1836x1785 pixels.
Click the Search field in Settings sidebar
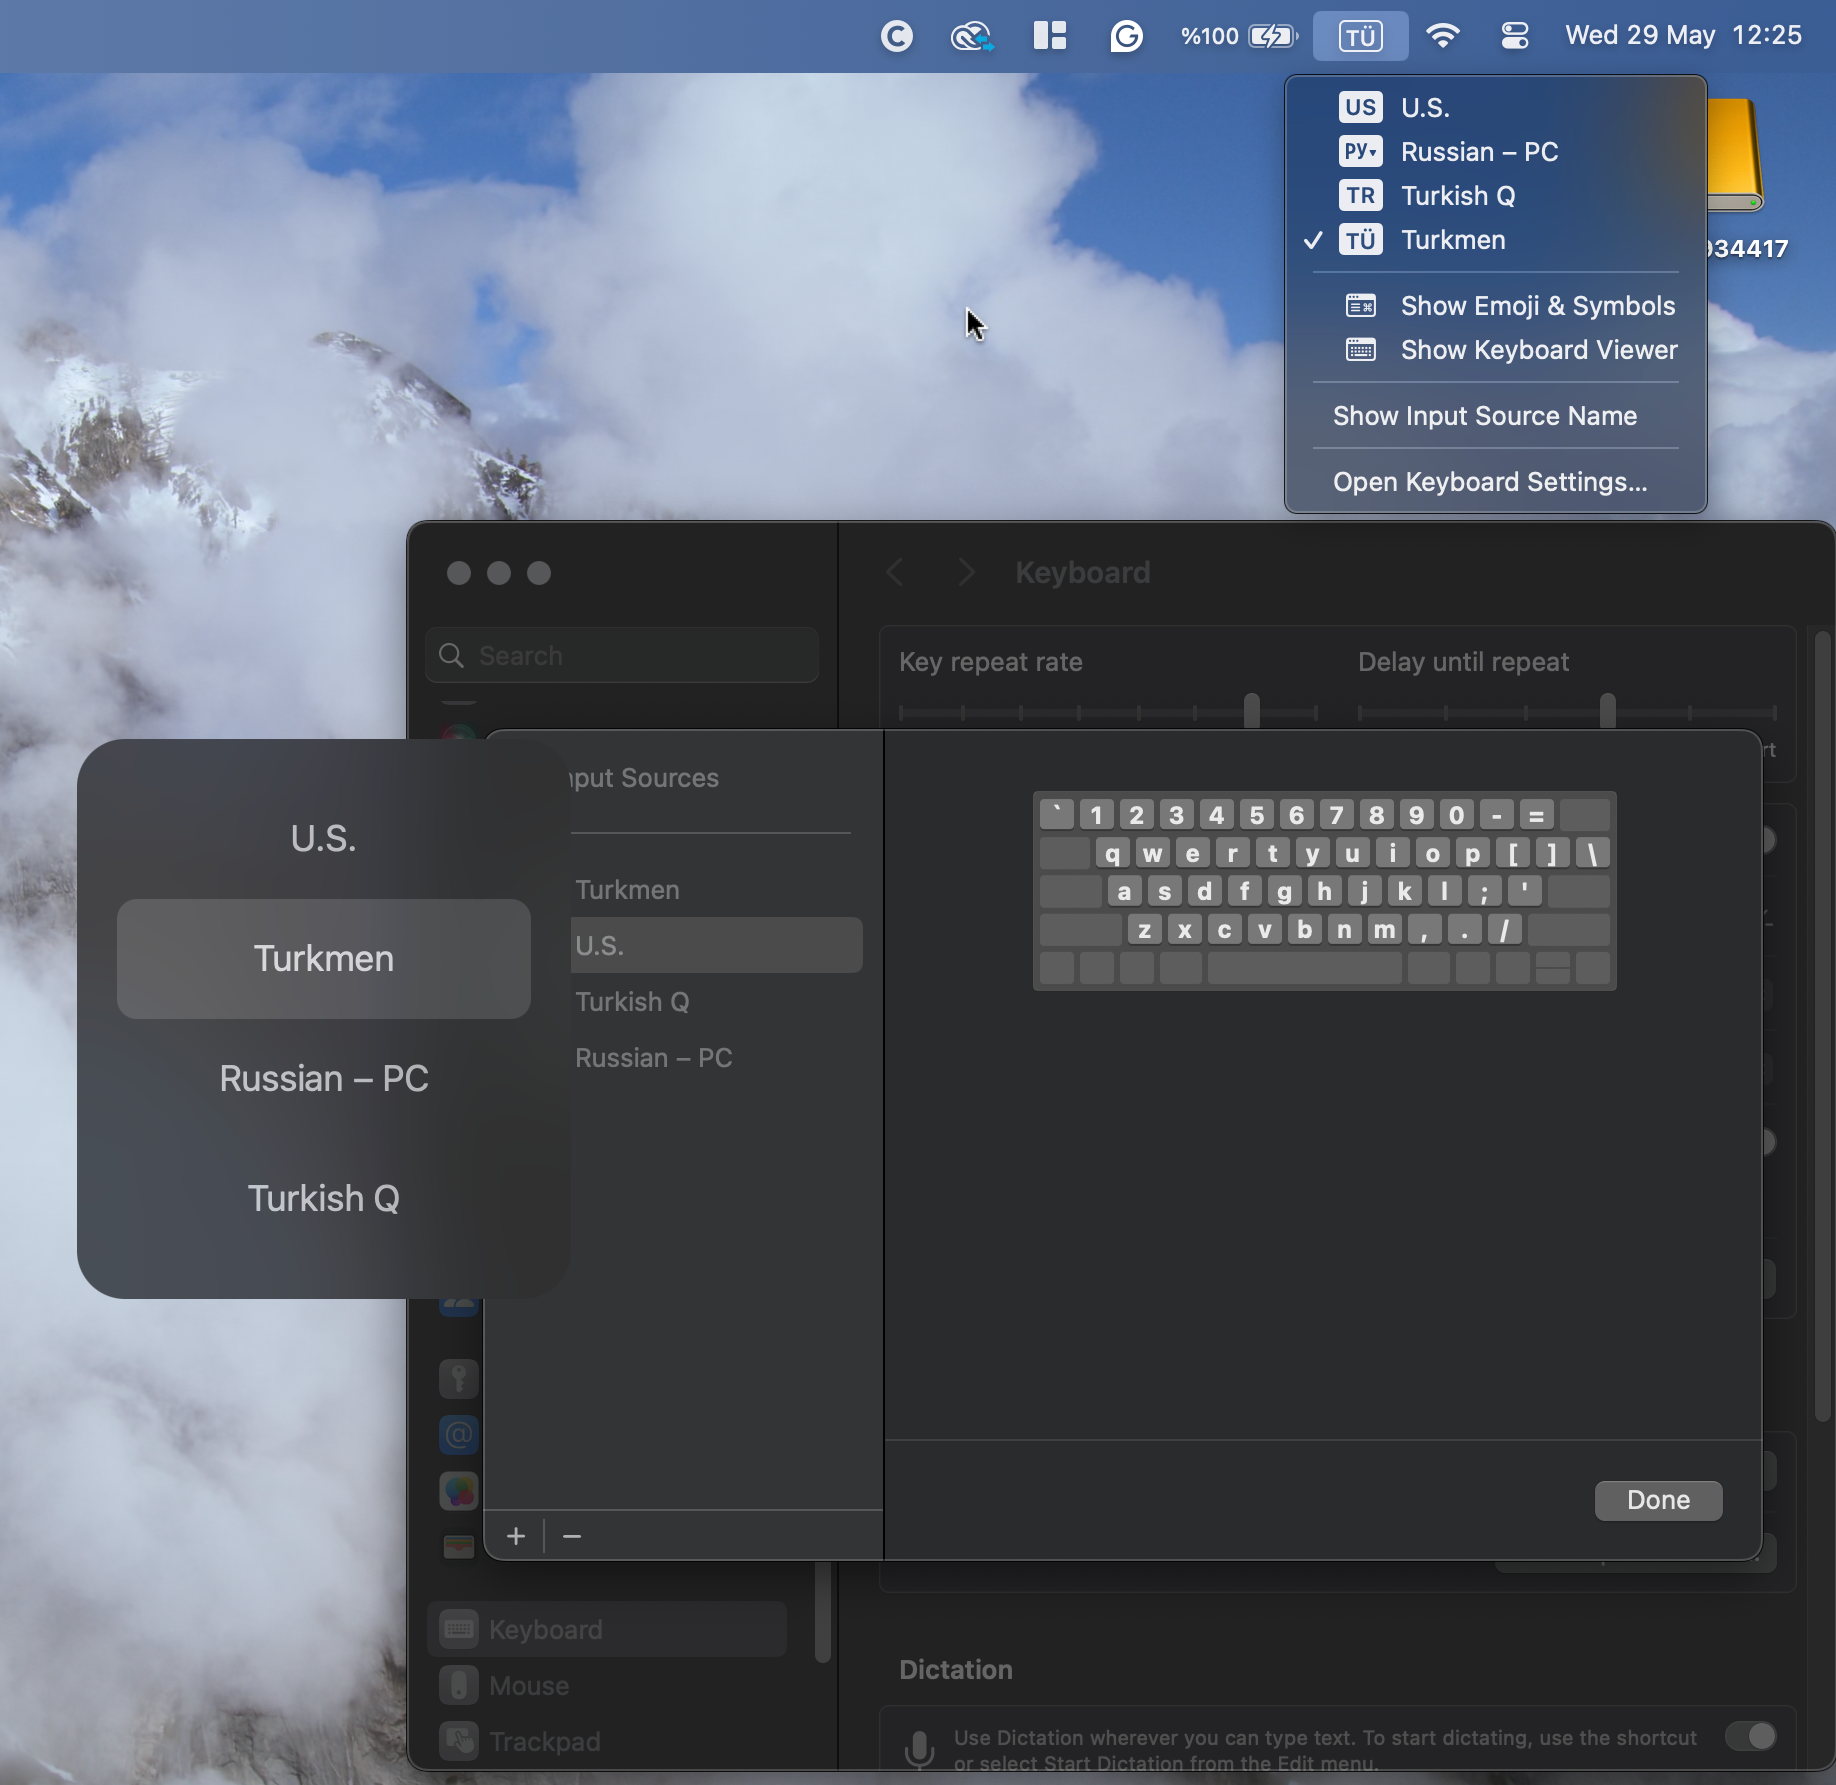pyautogui.click(x=622, y=656)
